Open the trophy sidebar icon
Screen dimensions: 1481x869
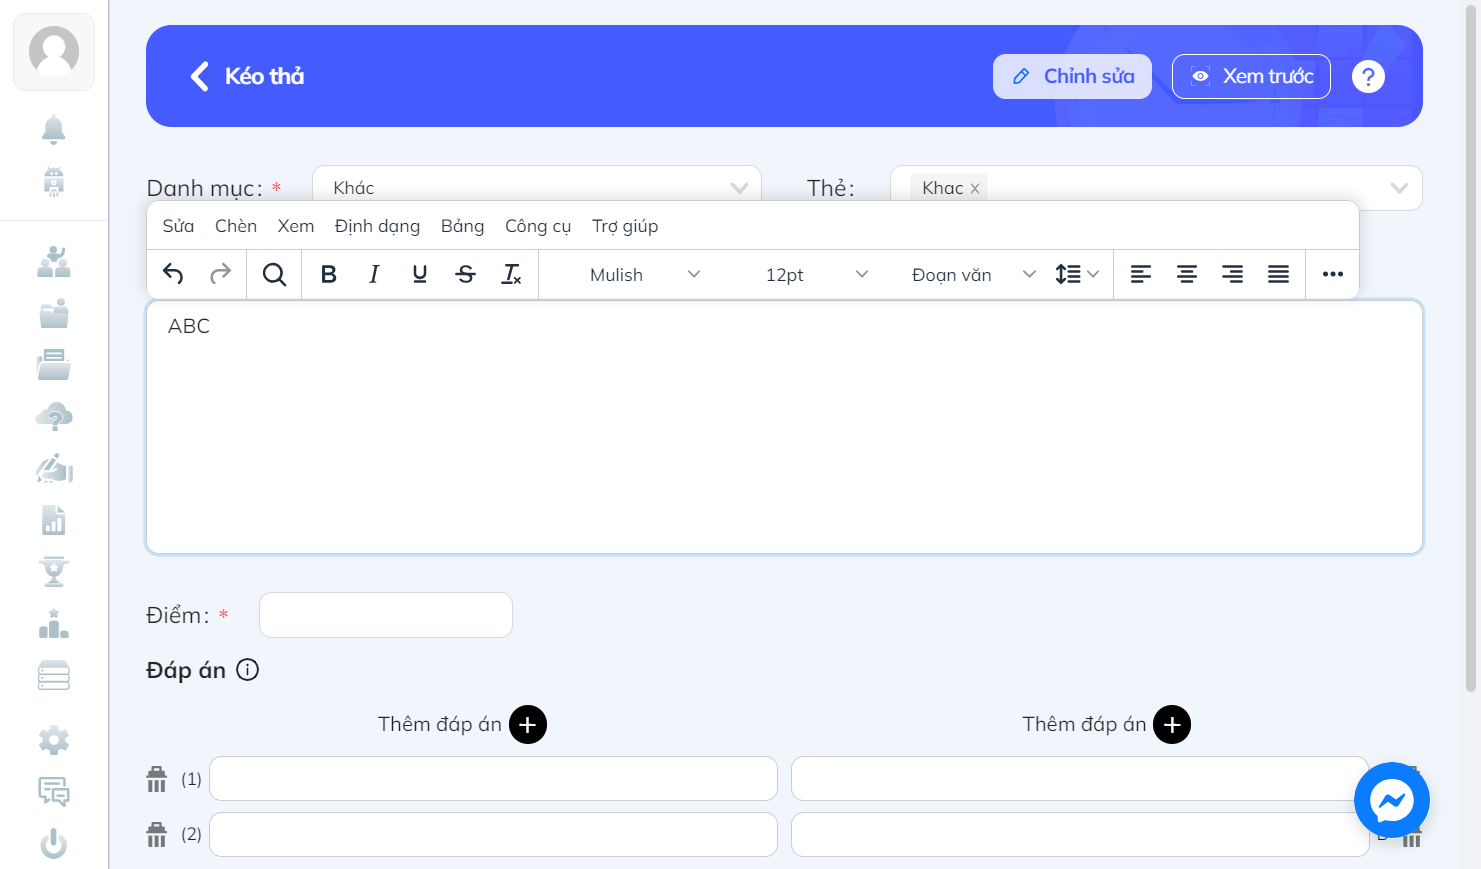pos(54,572)
